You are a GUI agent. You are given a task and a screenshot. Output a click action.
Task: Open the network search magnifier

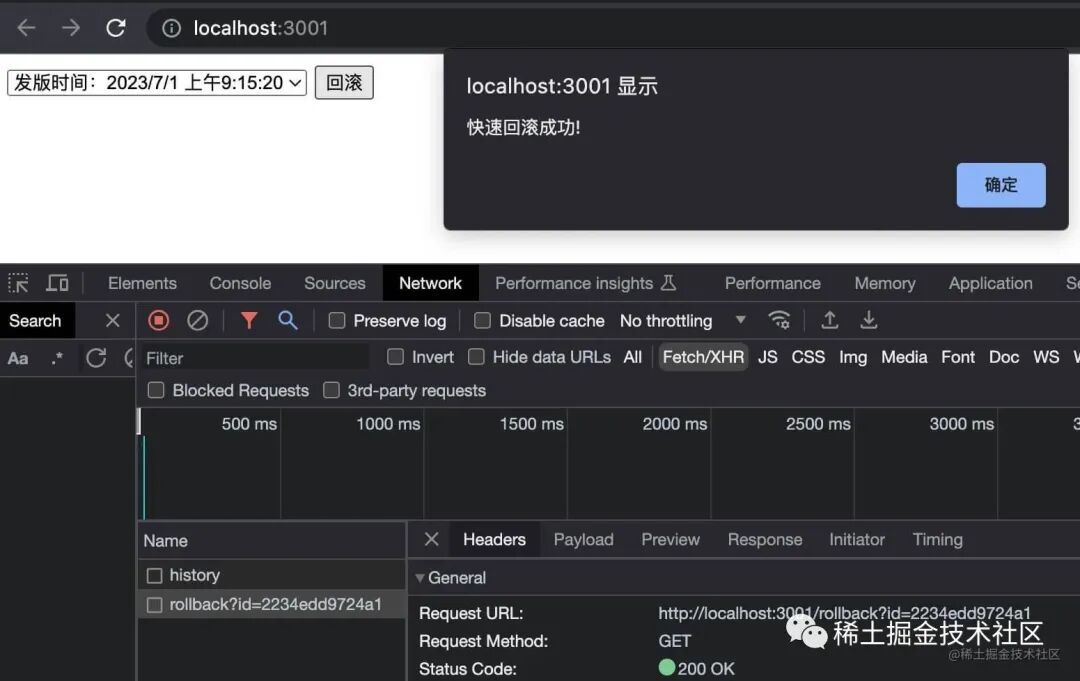(288, 320)
